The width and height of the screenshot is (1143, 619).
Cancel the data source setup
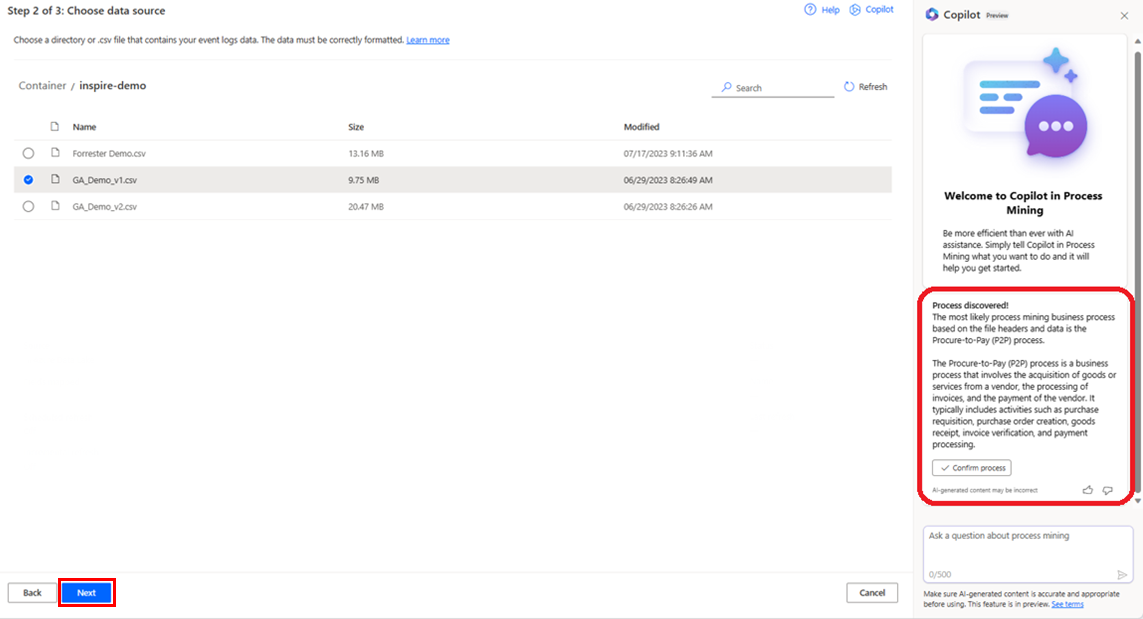point(871,592)
